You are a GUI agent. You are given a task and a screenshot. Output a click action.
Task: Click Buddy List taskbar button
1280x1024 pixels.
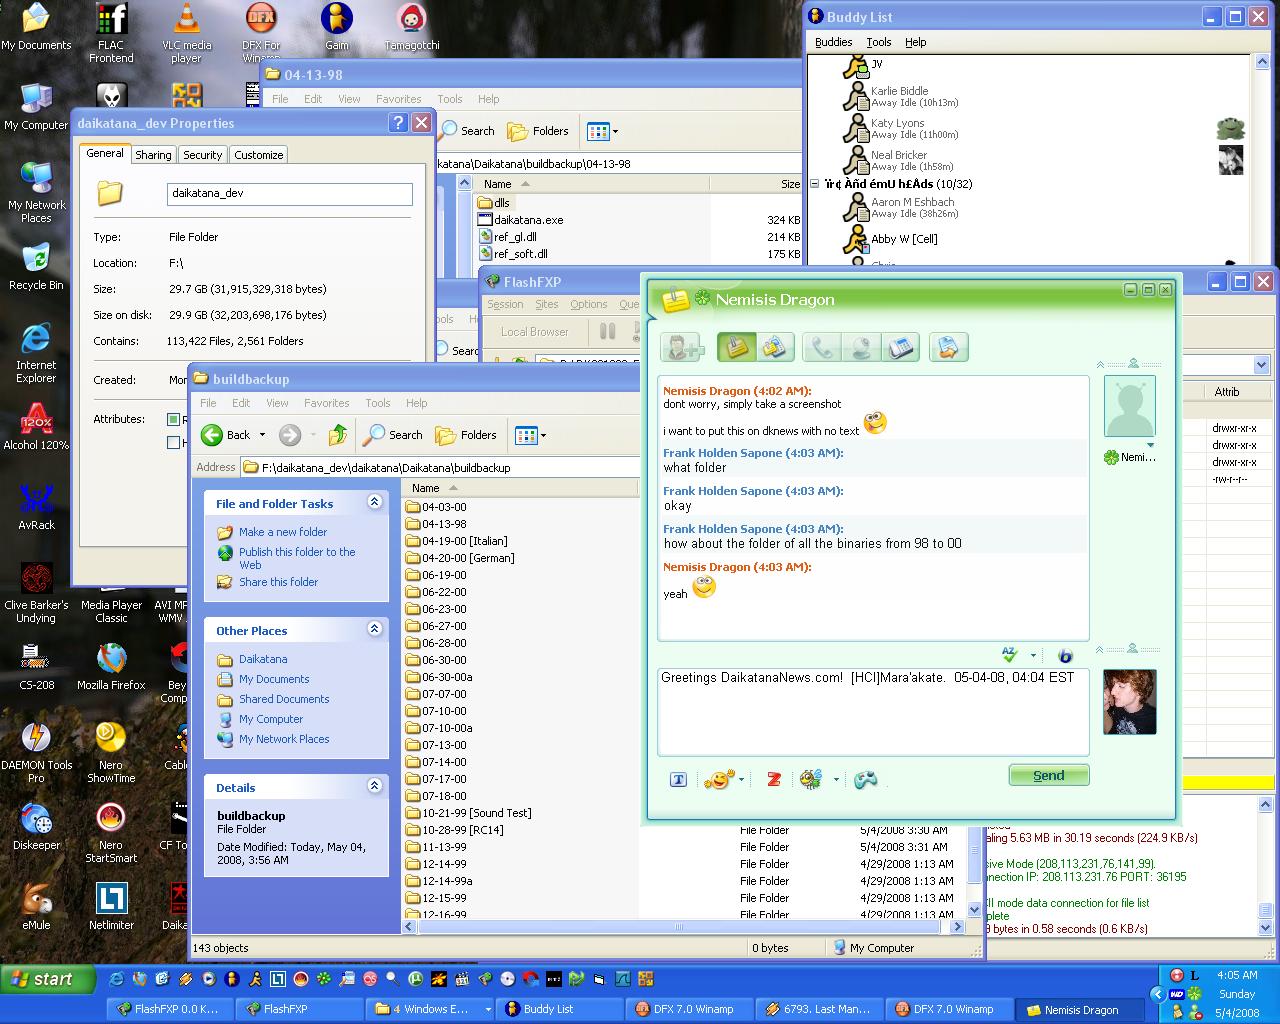(x=558, y=1009)
